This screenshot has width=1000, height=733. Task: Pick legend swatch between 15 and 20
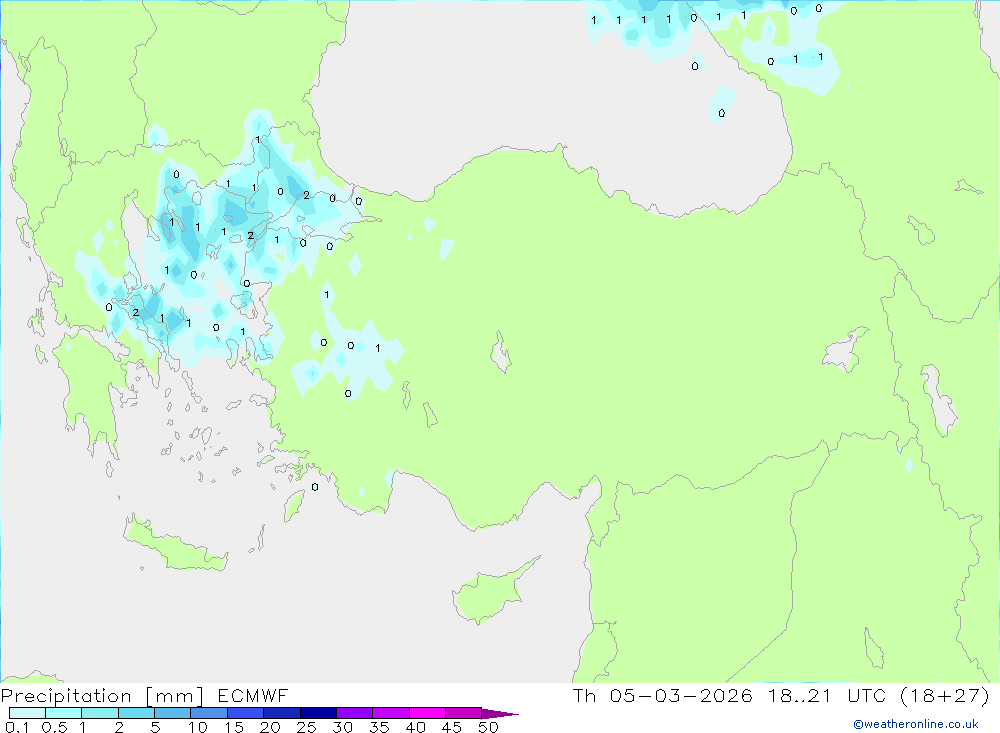click(x=246, y=713)
